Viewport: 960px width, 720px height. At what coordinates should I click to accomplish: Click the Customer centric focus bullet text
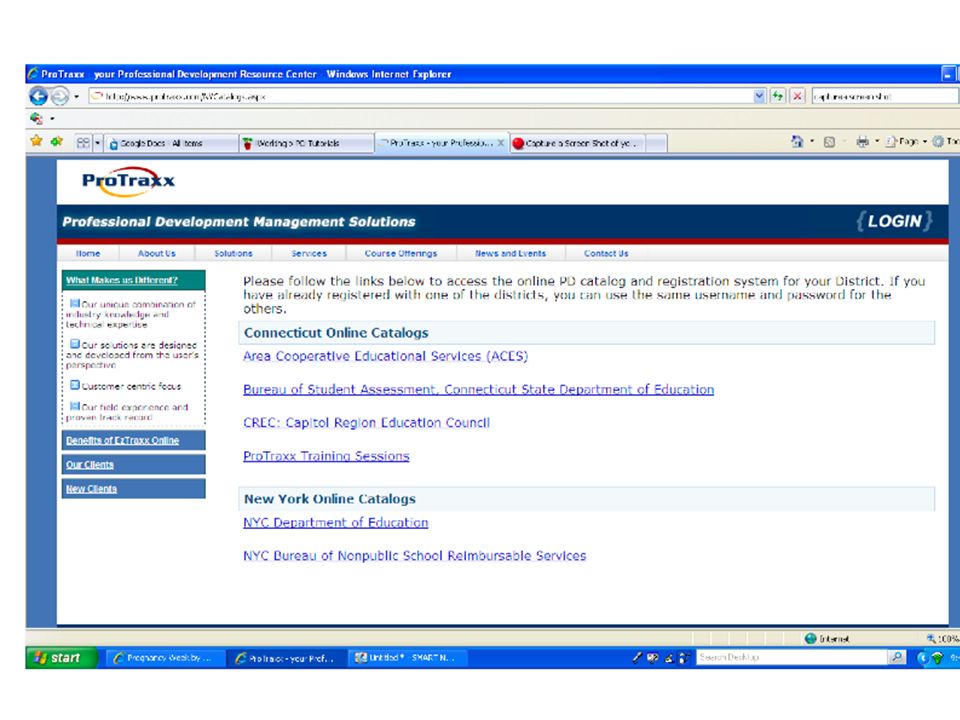tap(131, 386)
